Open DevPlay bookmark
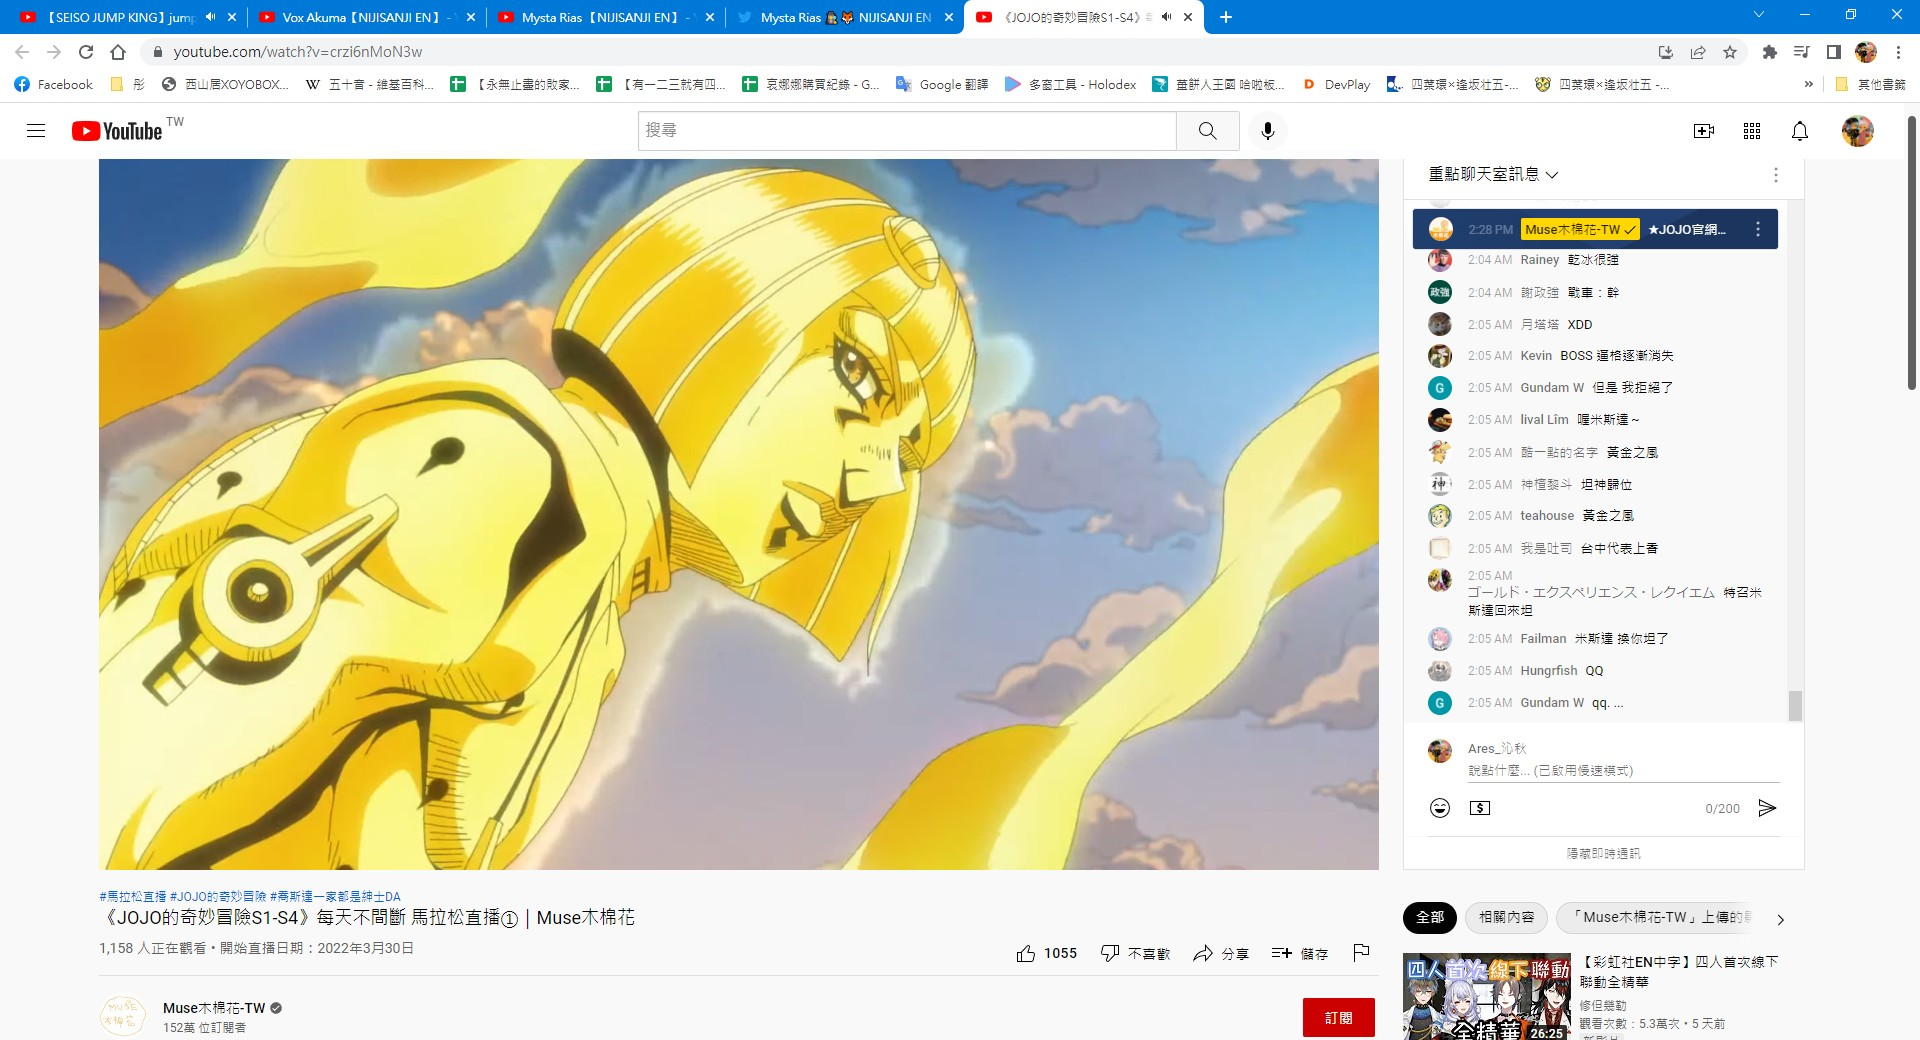 click(x=1337, y=85)
